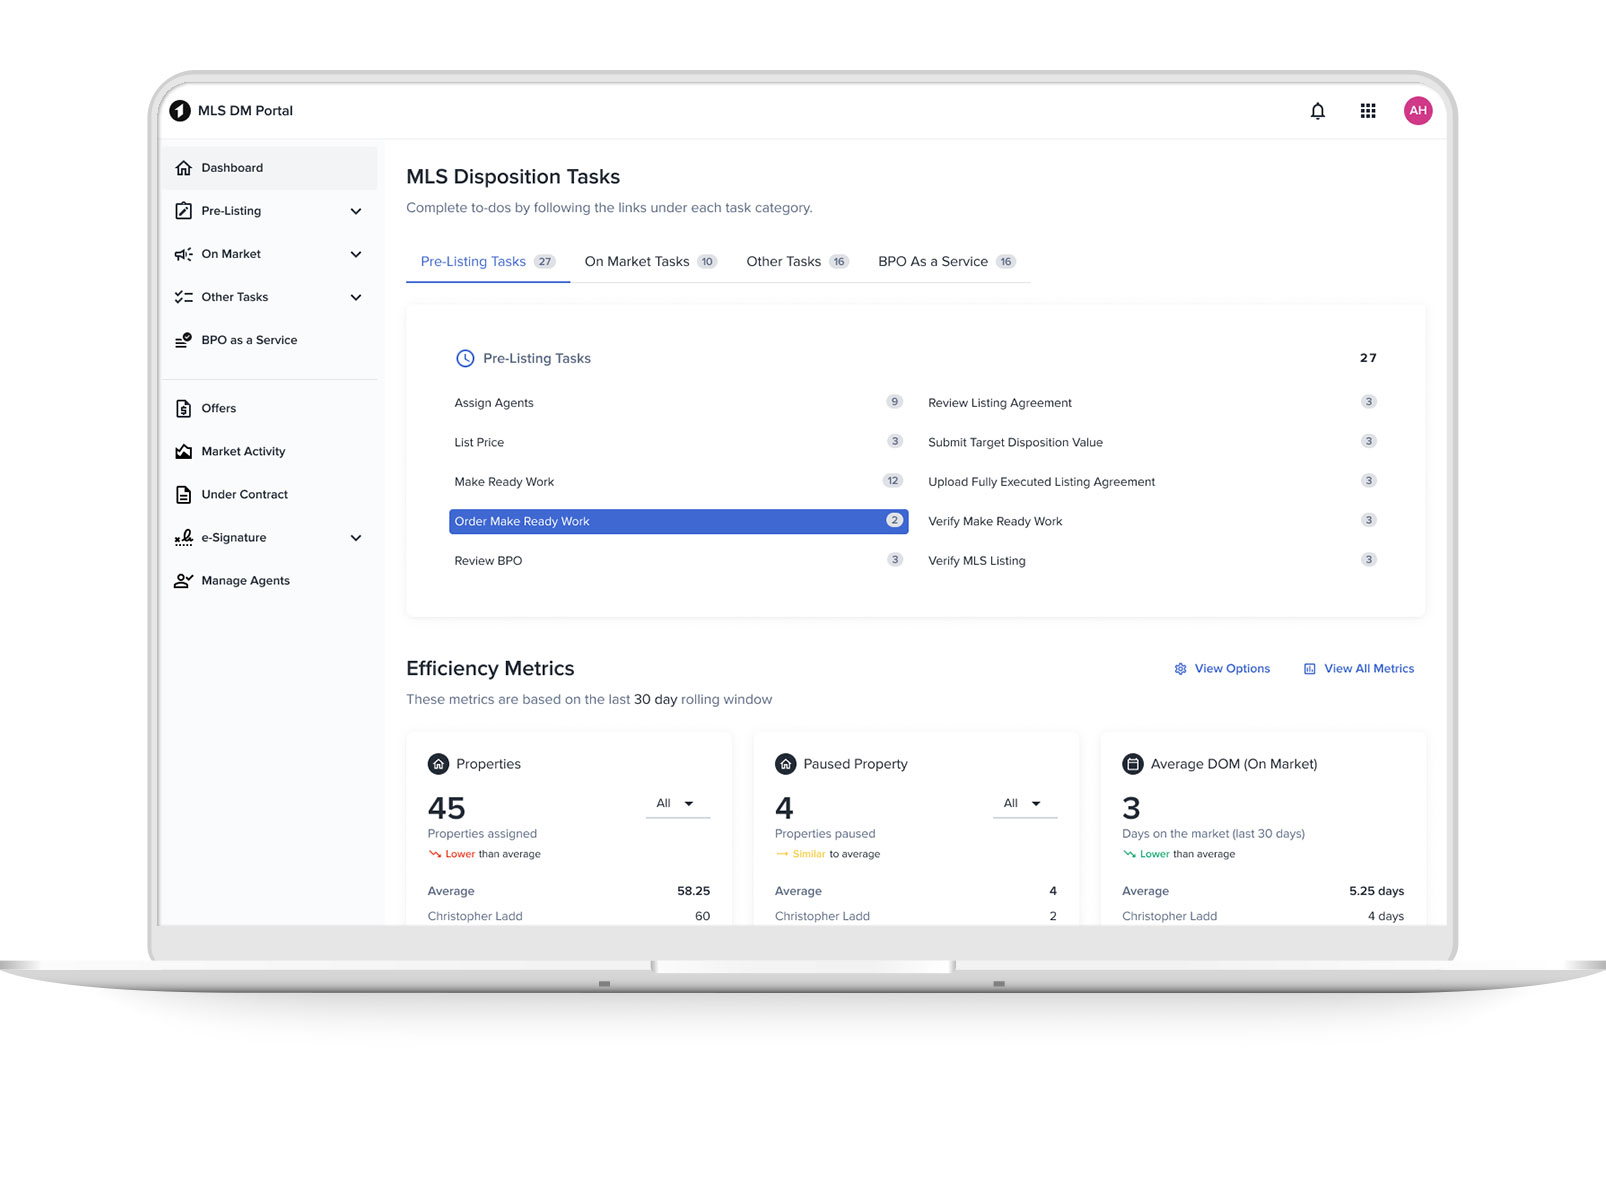Go to Market Activity in sidebar

(x=242, y=451)
